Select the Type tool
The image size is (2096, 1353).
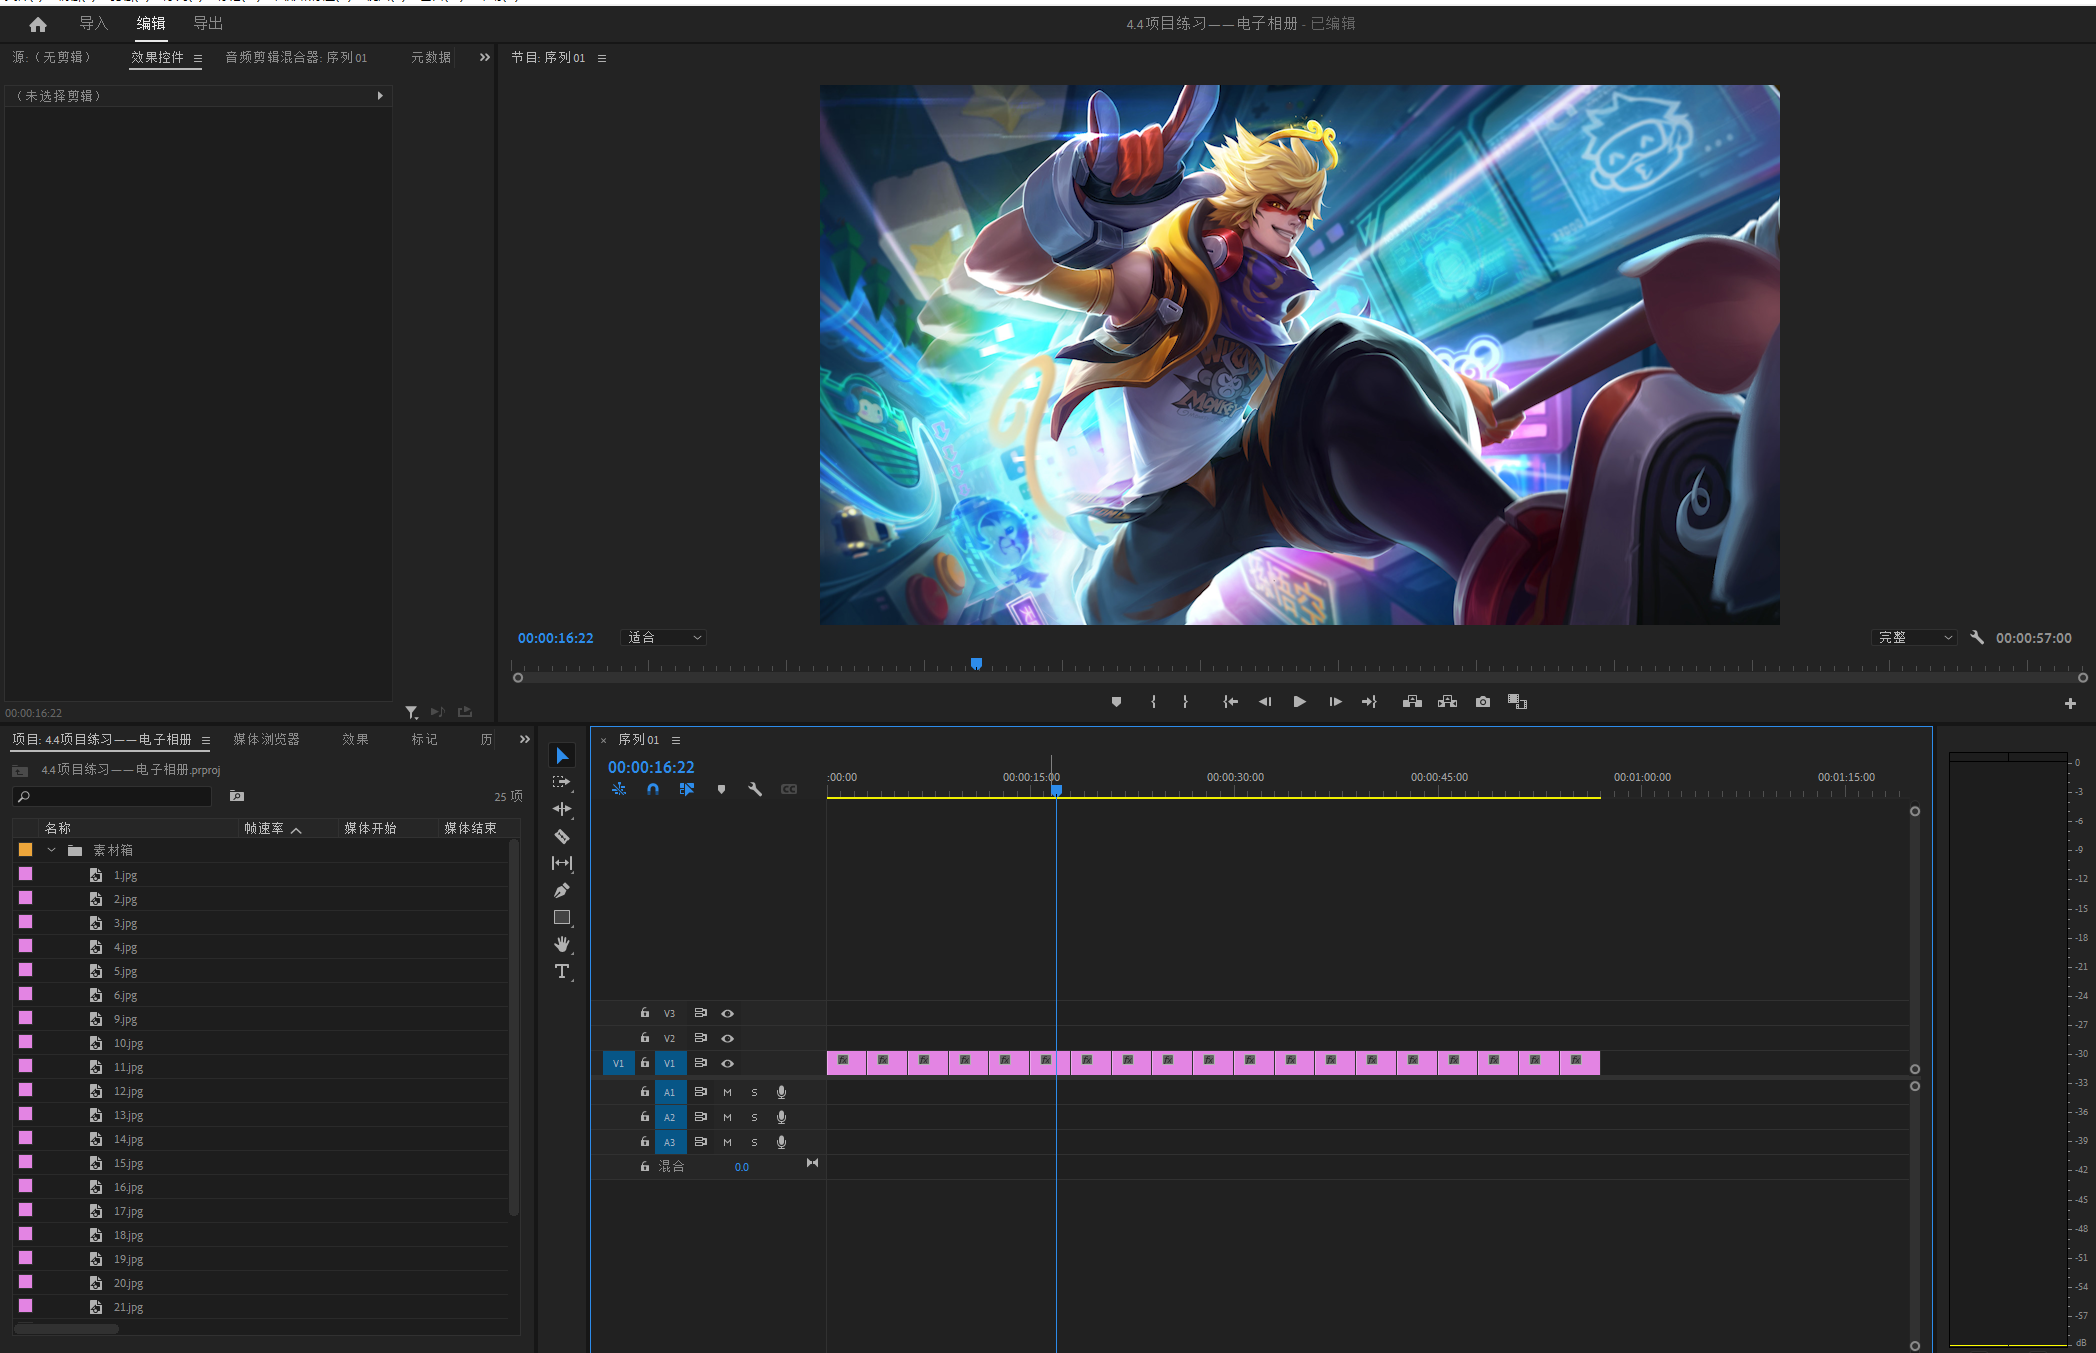click(x=562, y=971)
